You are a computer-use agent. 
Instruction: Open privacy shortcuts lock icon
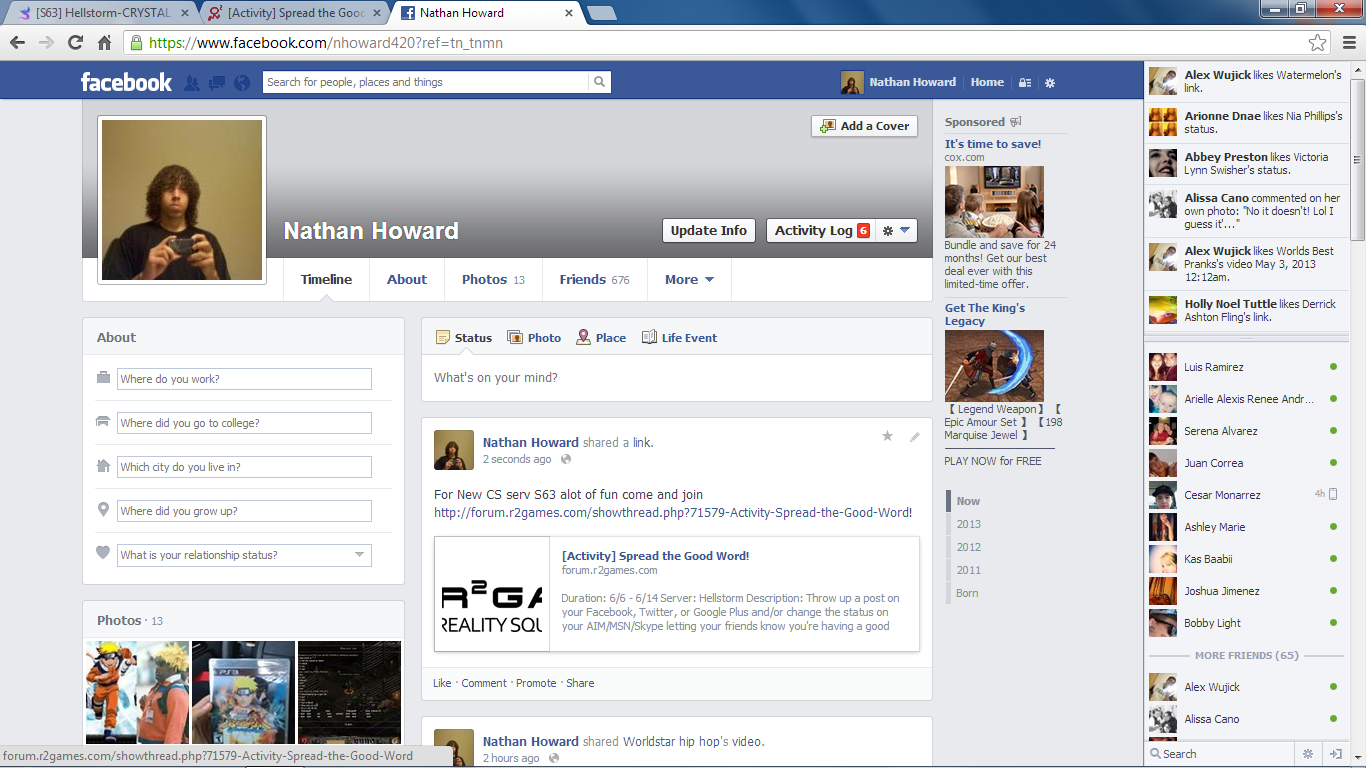[1025, 83]
